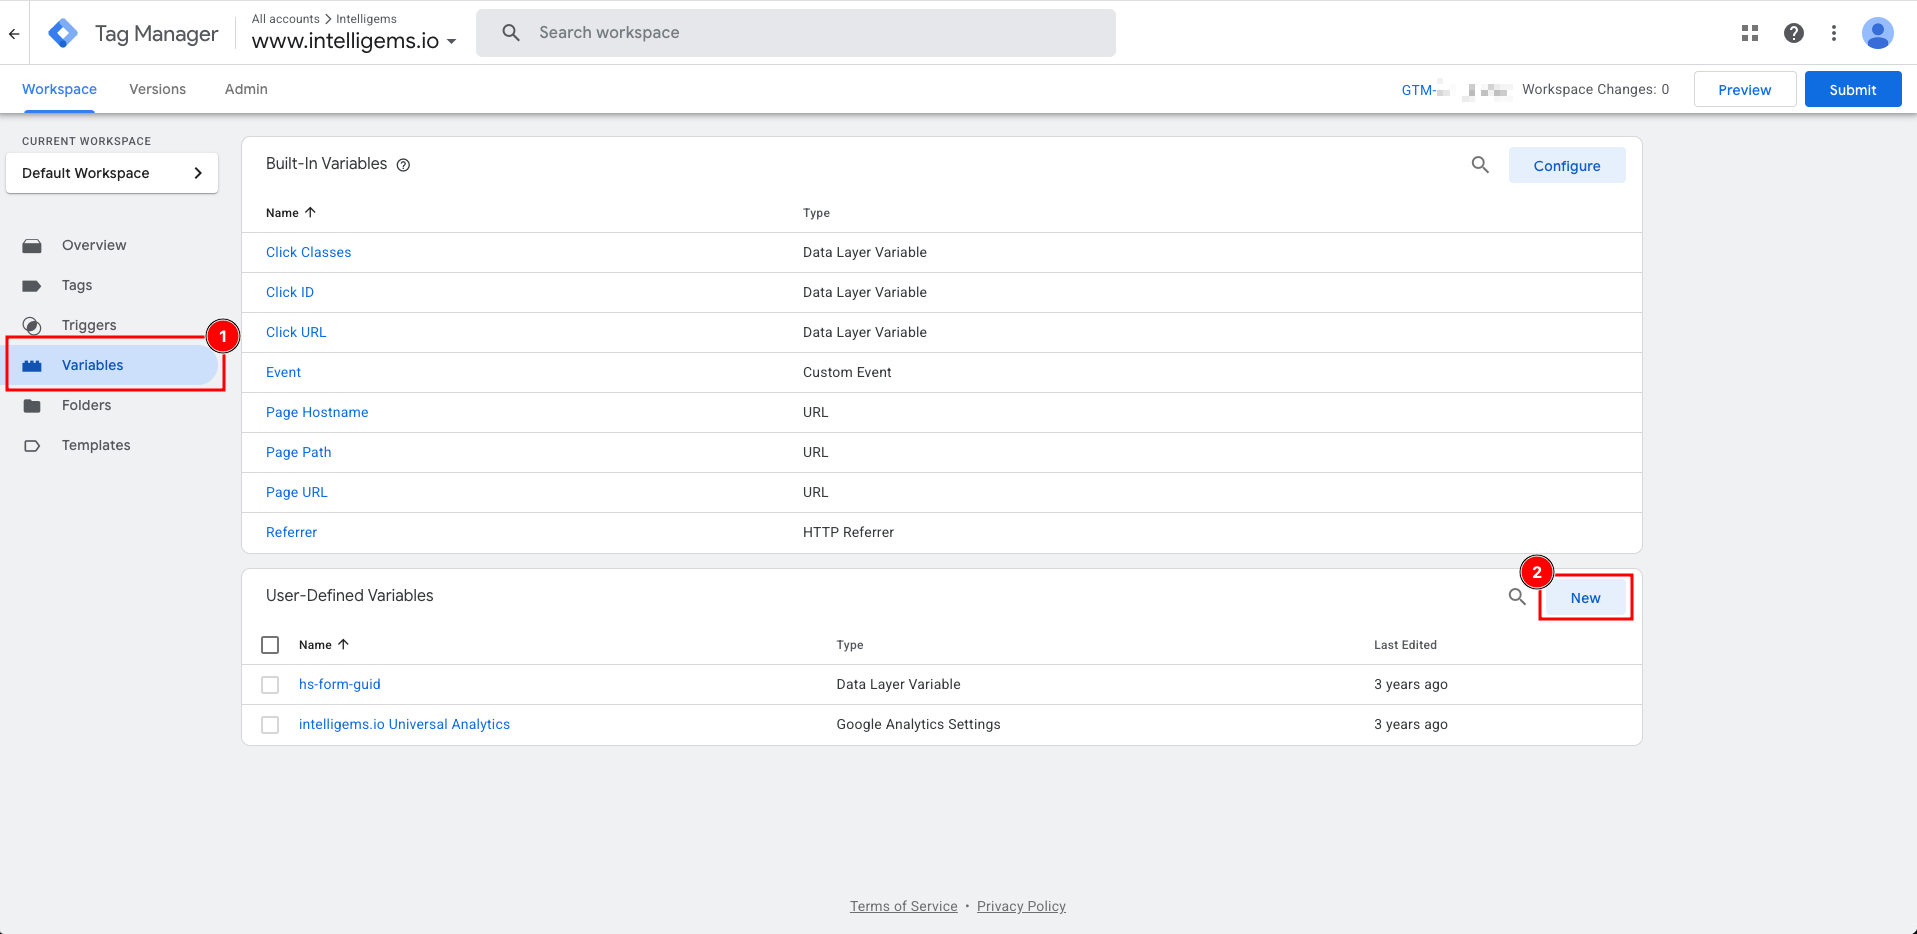This screenshot has width=1917, height=934.
Task: Open the Google apps grid icon
Action: [x=1749, y=33]
